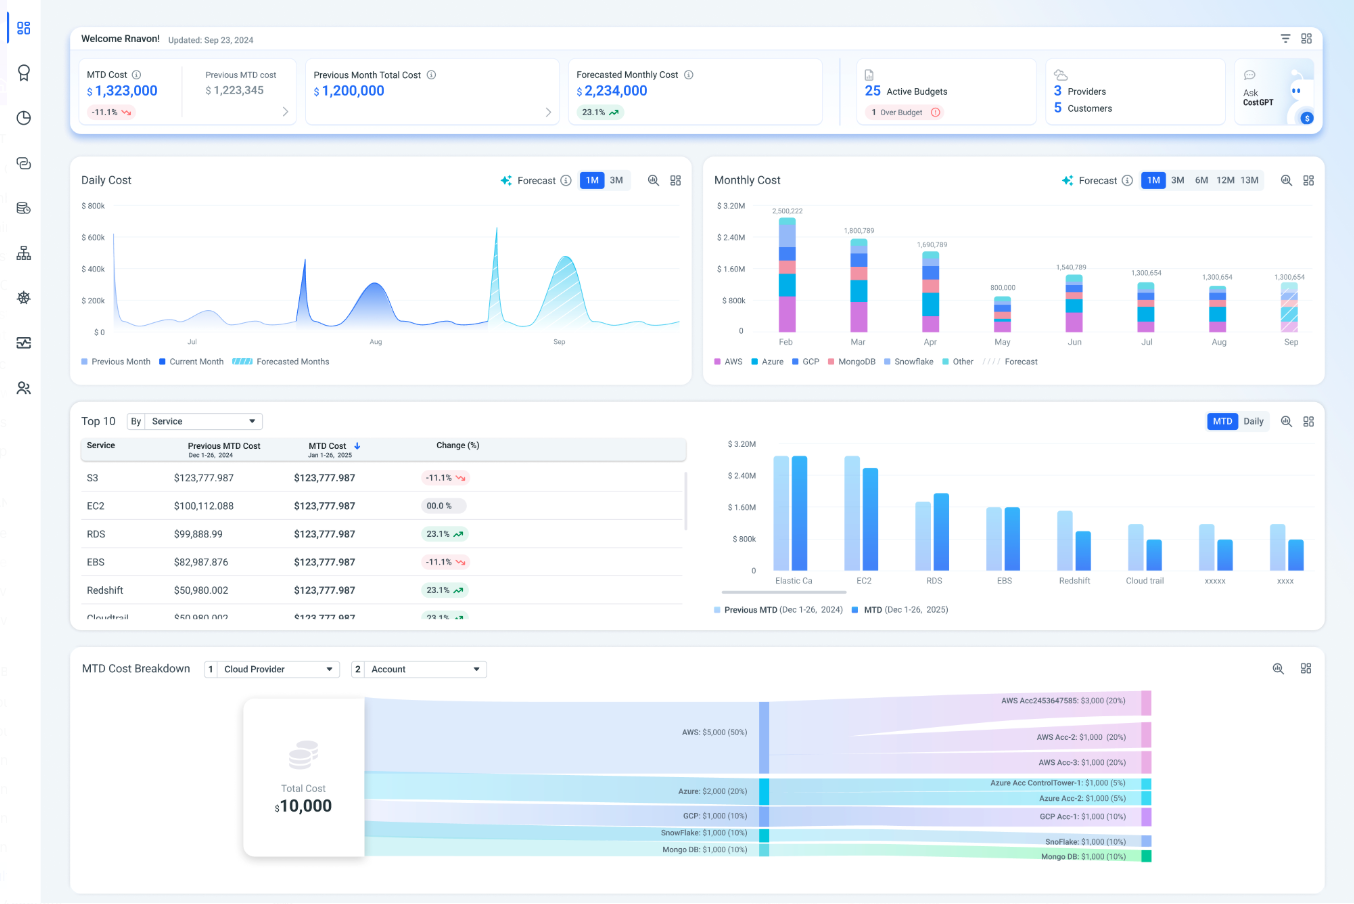Open the award badge icon in sidebar
This screenshot has width=1354, height=904.
[24, 73]
